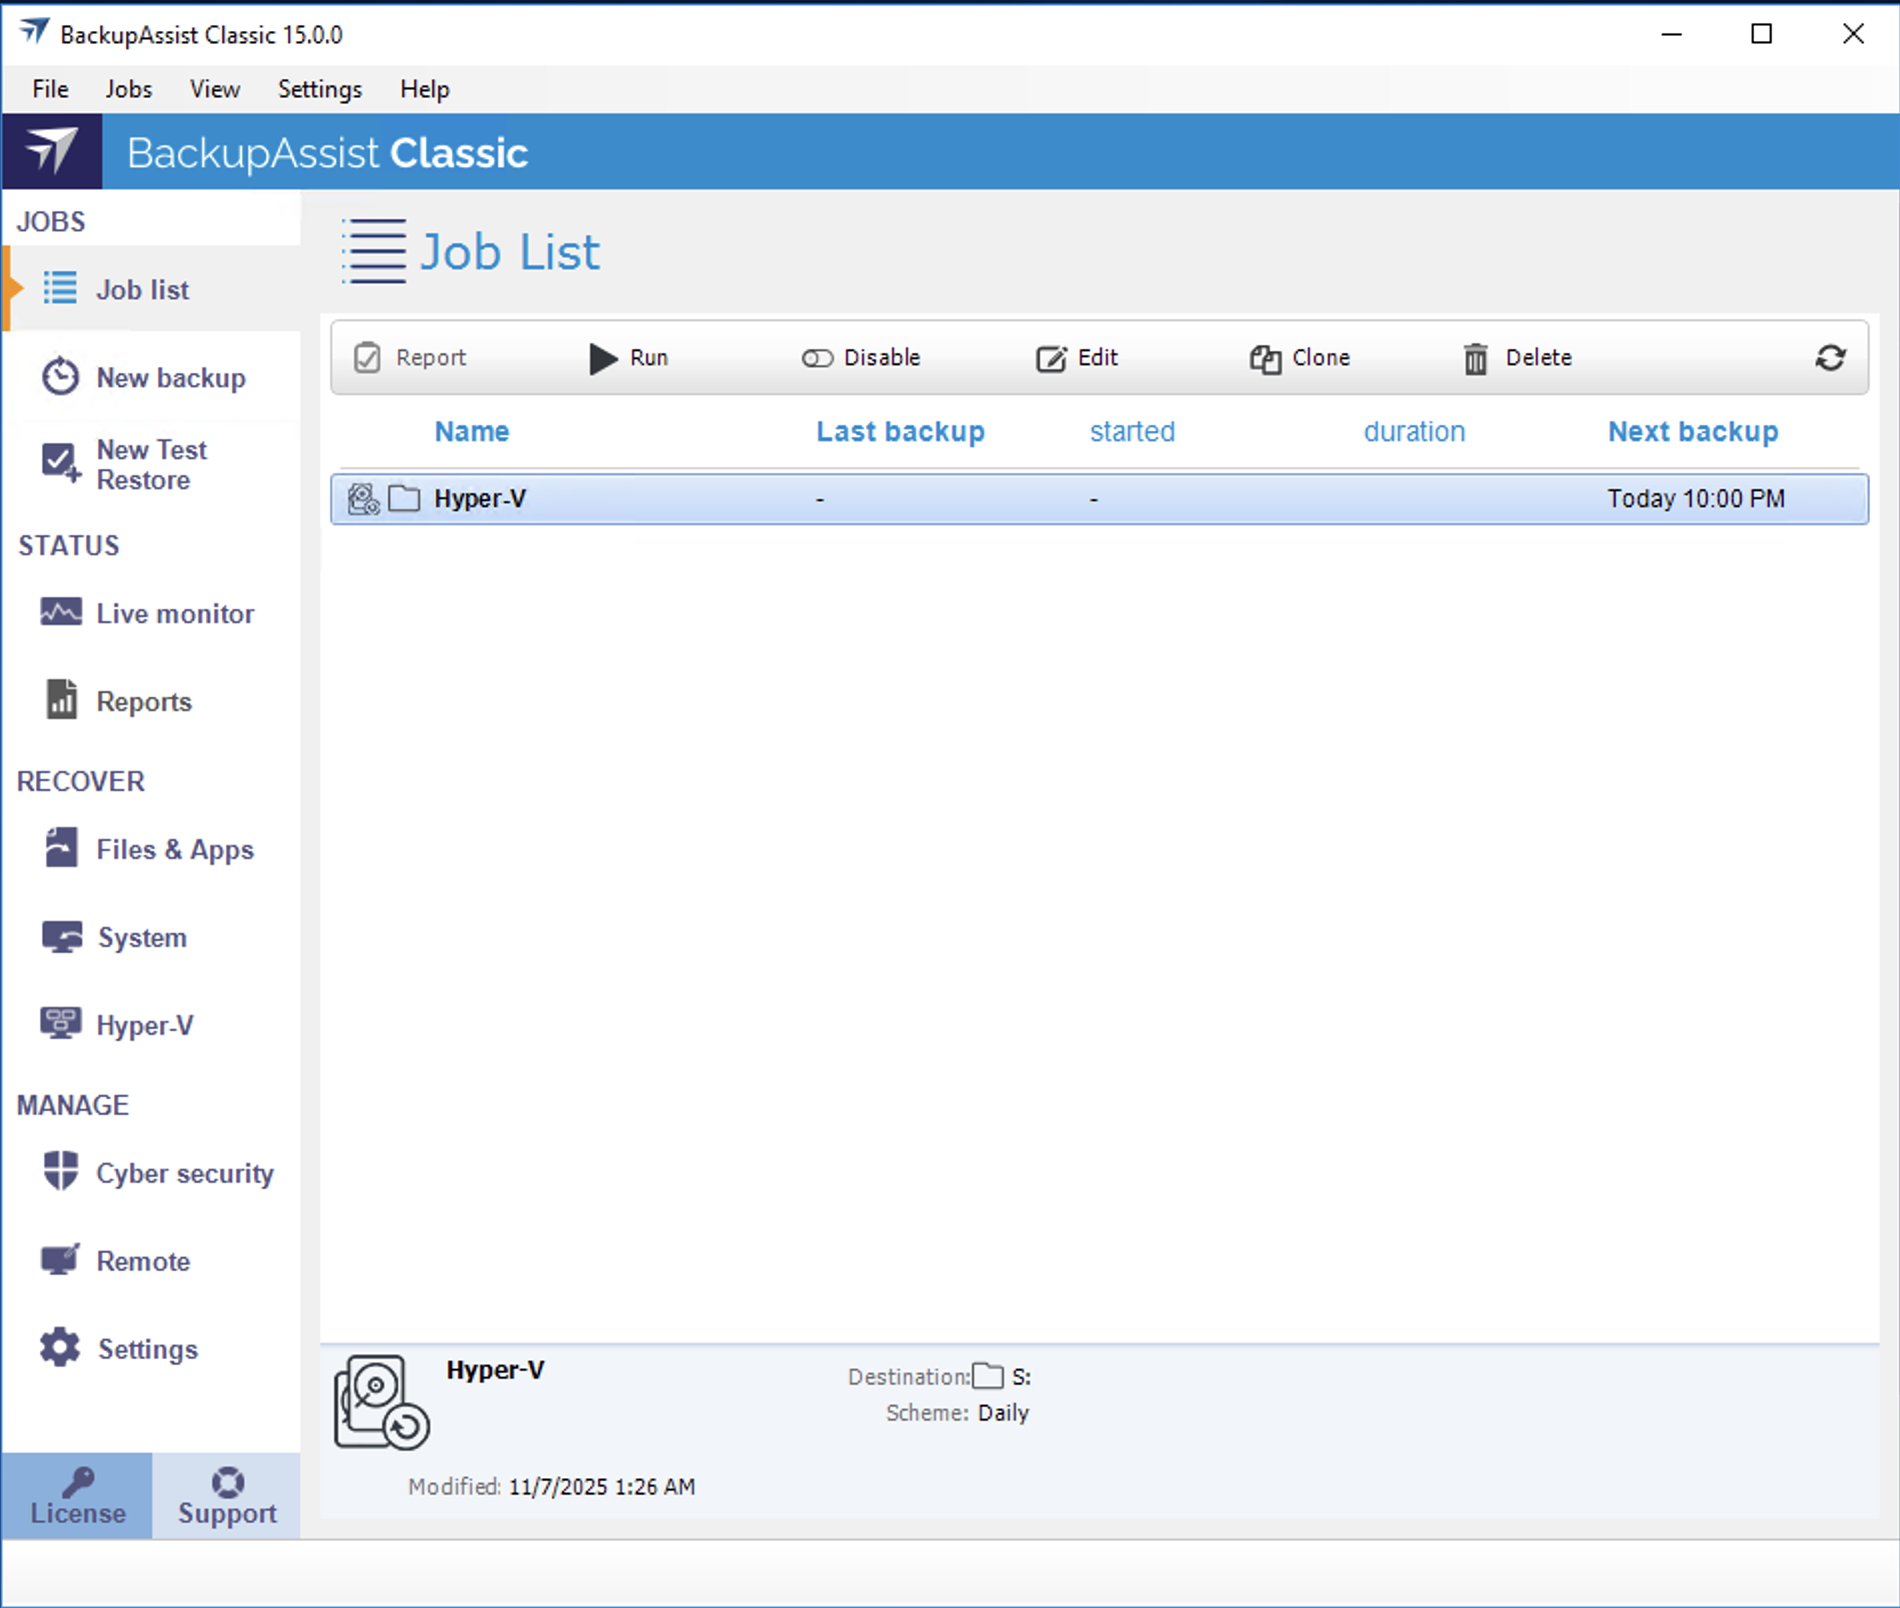
Task: Click the refresh icon in job toolbar
Action: tap(1829, 358)
